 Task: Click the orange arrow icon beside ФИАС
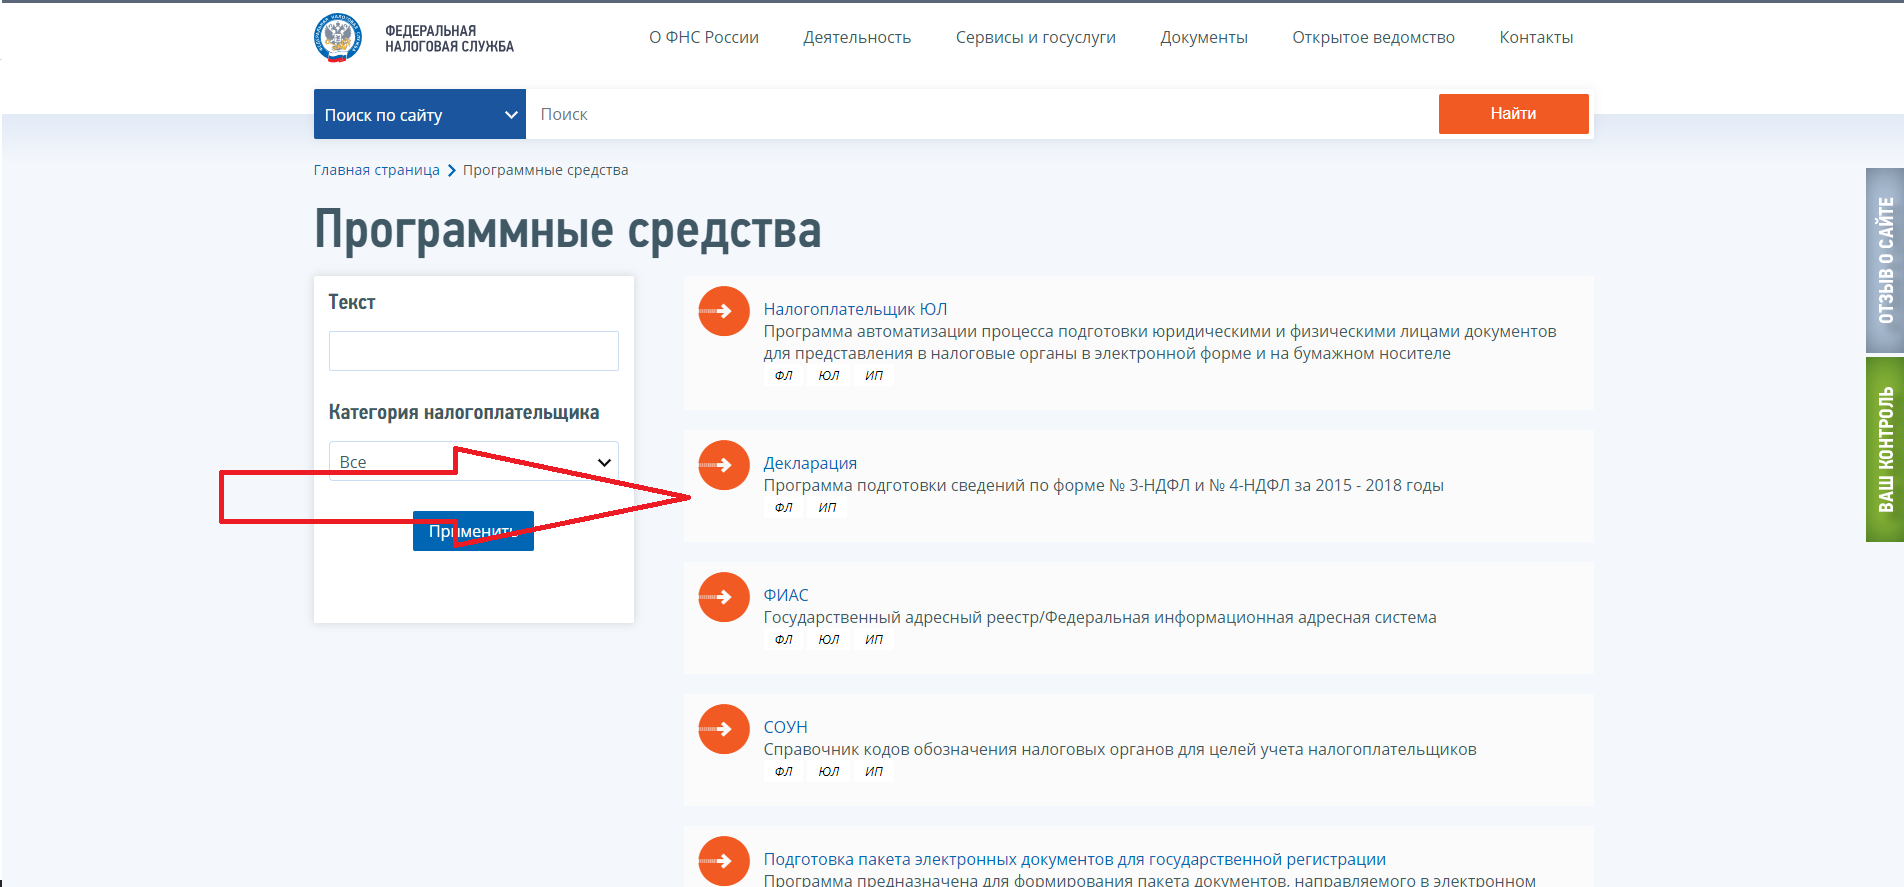(724, 597)
